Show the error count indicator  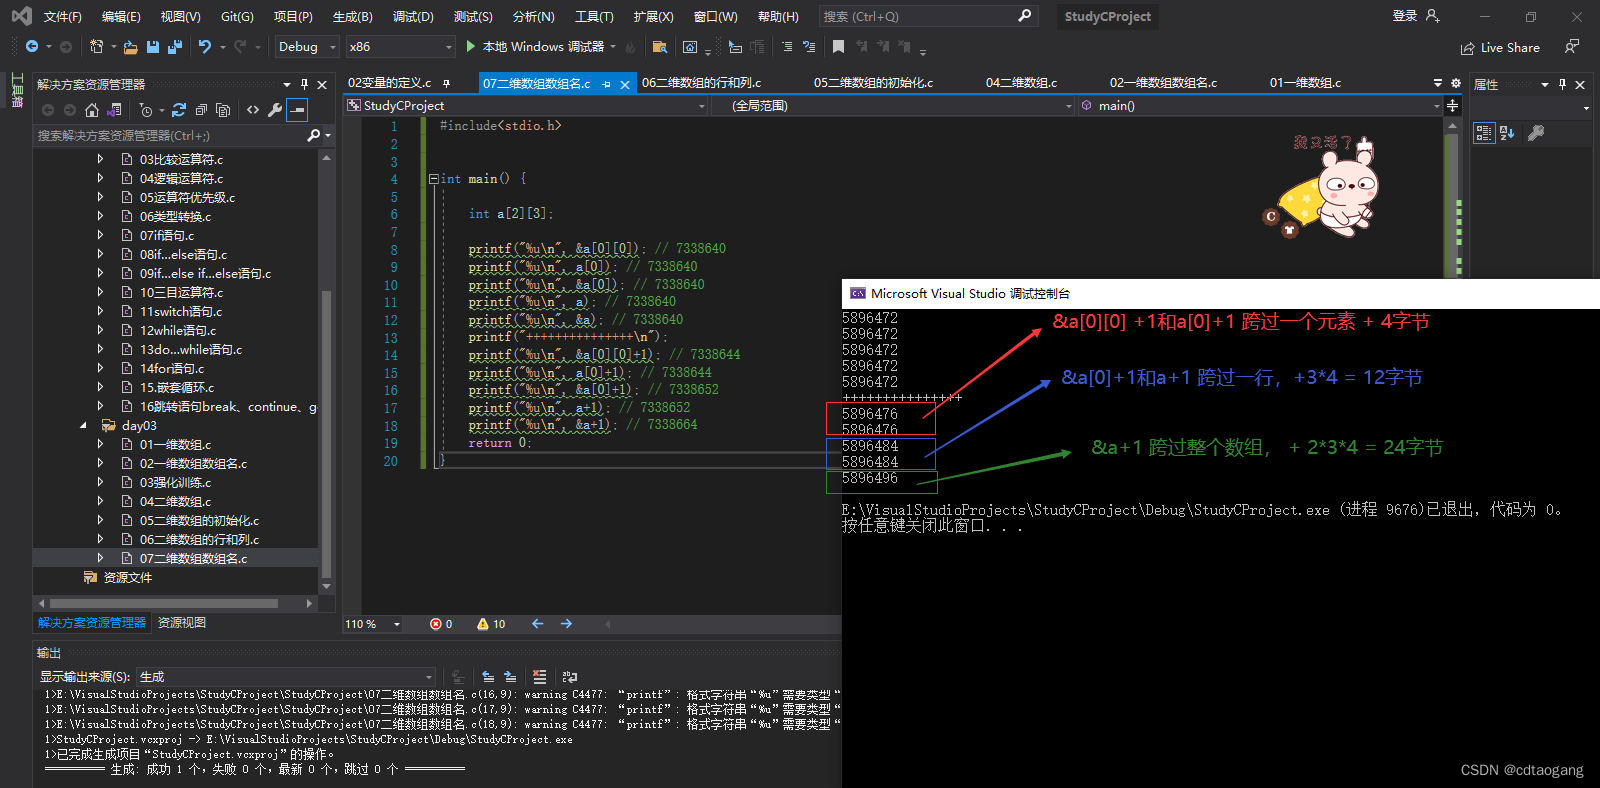pyautogui.click(x=441, y=624)
